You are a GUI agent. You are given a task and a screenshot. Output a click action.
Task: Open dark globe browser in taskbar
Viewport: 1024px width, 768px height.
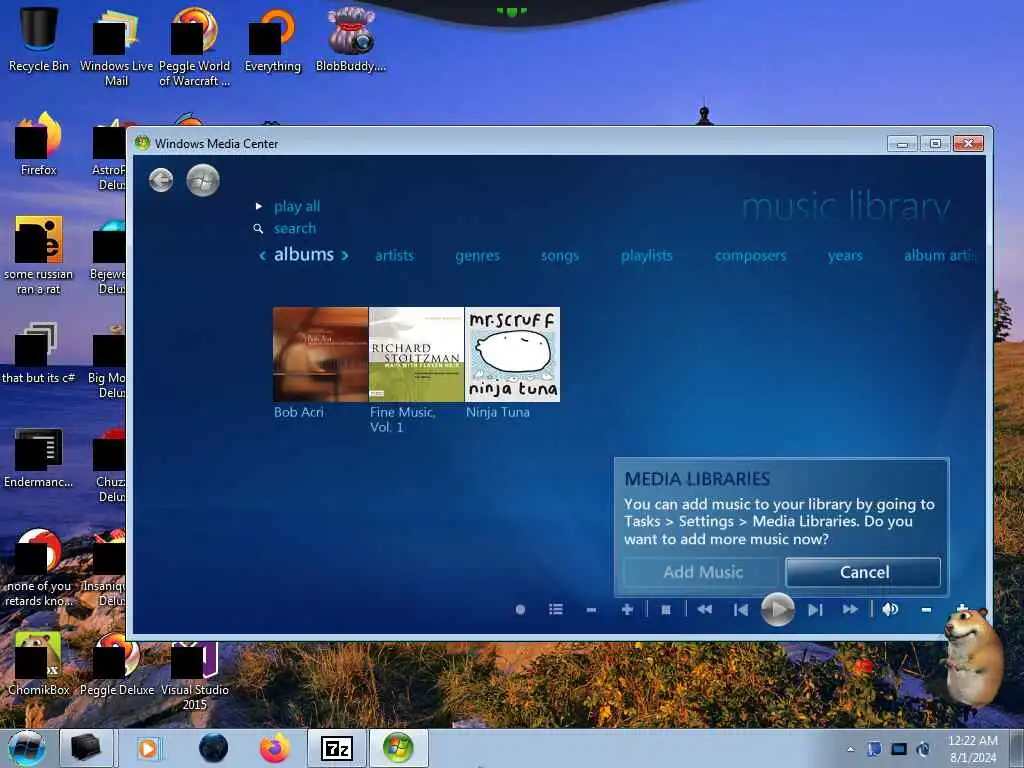[214, 748]
